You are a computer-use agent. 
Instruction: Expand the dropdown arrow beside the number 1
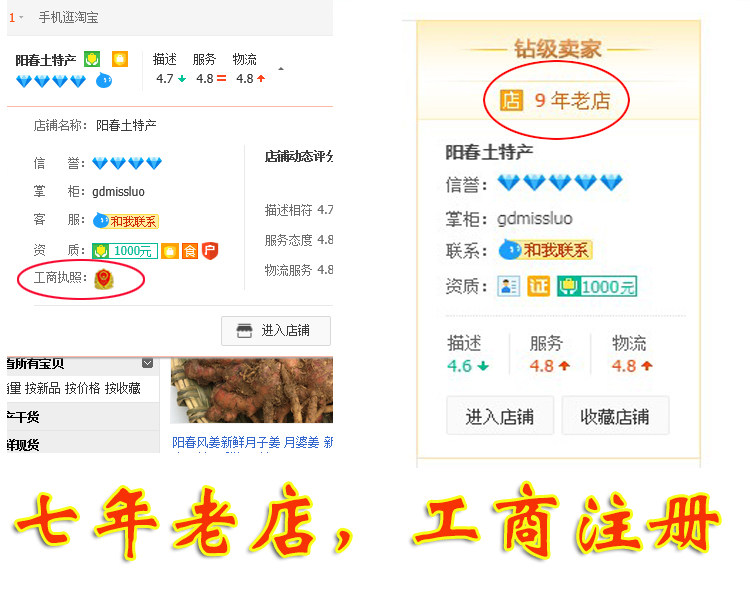pyautogui.click(x=21, y=18)
